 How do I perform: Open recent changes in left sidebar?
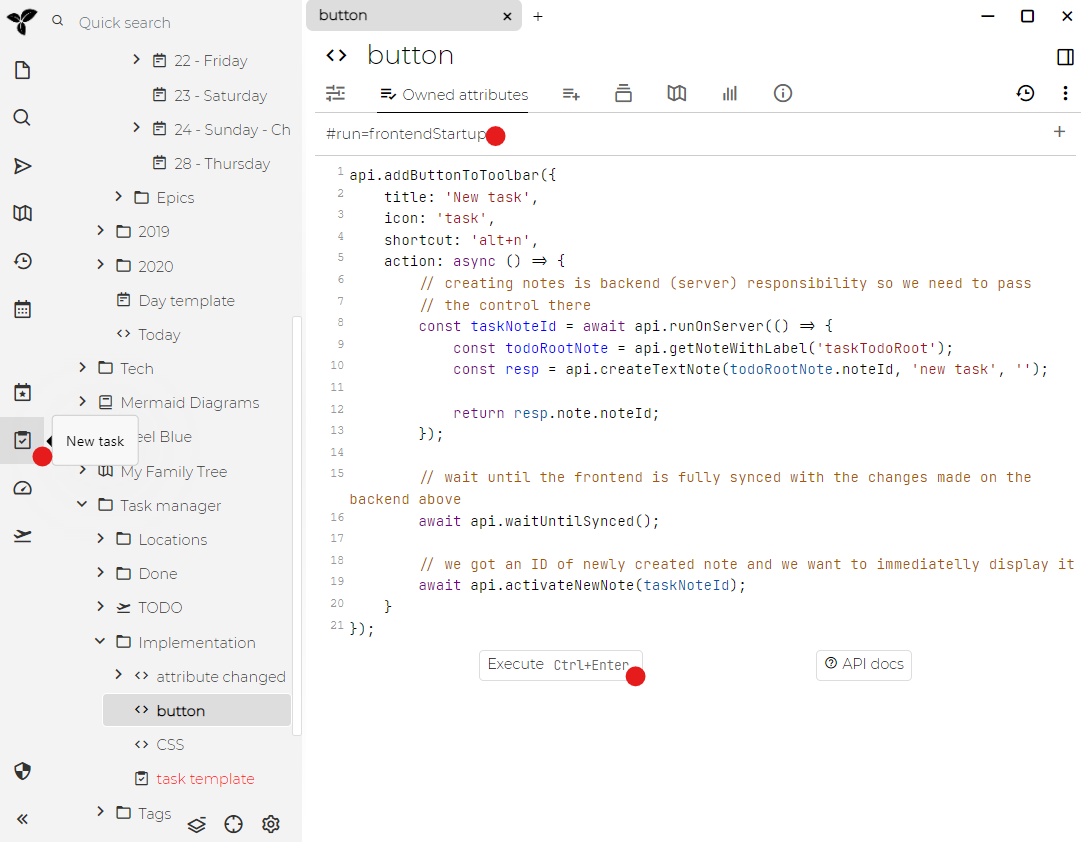coord(22,261)
